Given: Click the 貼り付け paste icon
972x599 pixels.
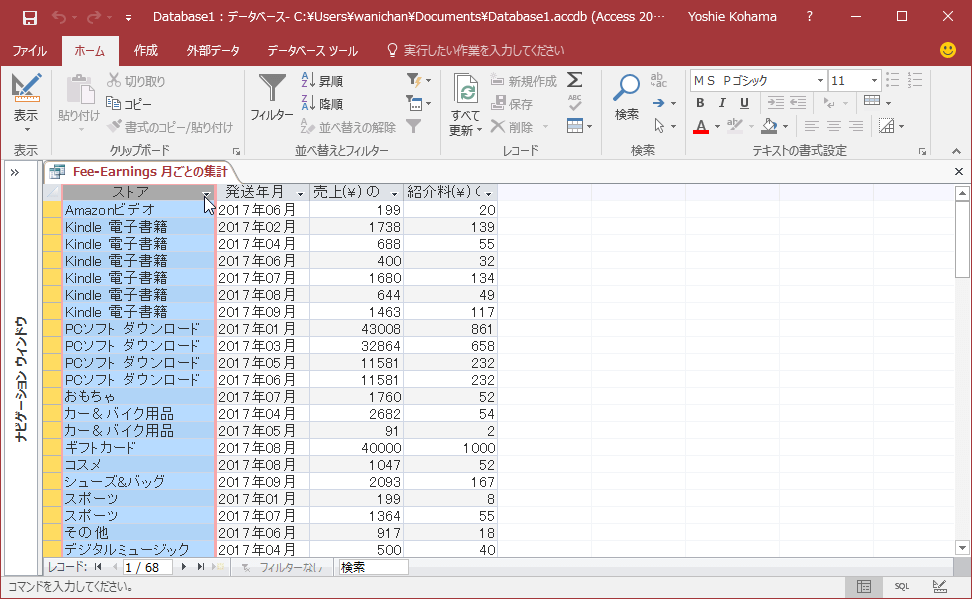Looking at the screenshot, I should [x=80, y=89].
